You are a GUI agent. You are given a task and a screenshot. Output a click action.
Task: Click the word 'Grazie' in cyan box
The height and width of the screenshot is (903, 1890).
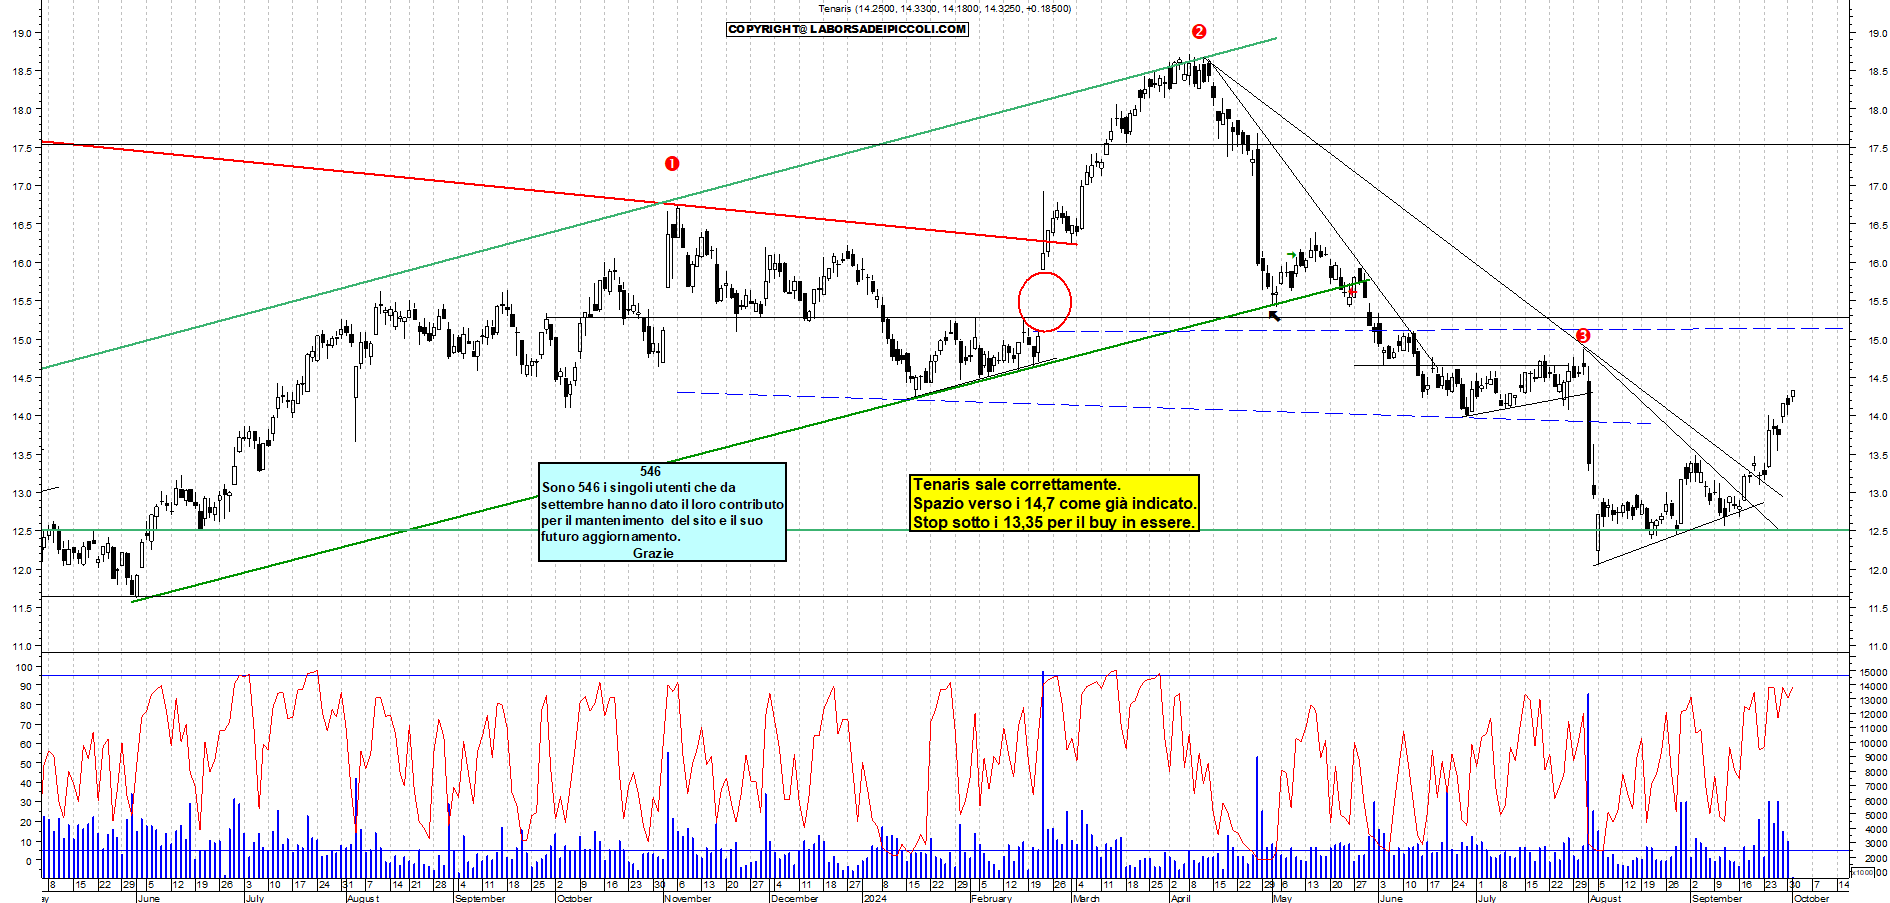(653, 553)
